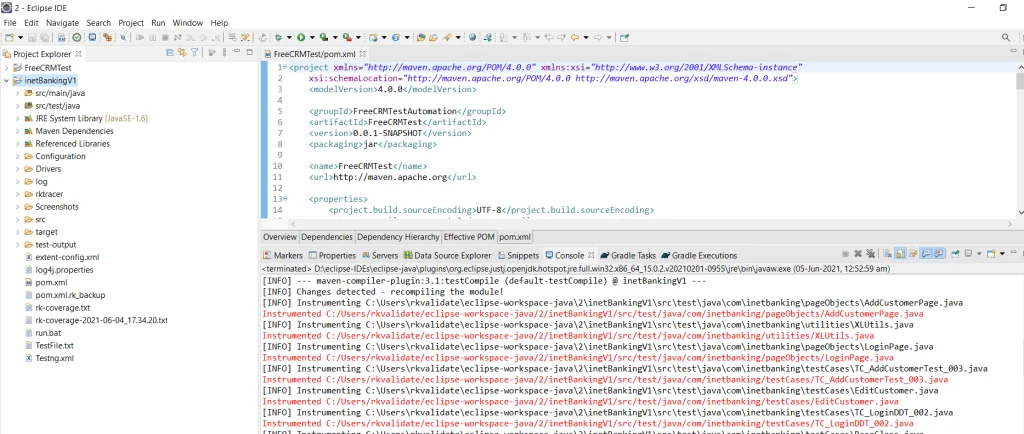Expand the Maven Dependencies node
This screenshot has width=1024, height=434.
[x=18, y=131]
